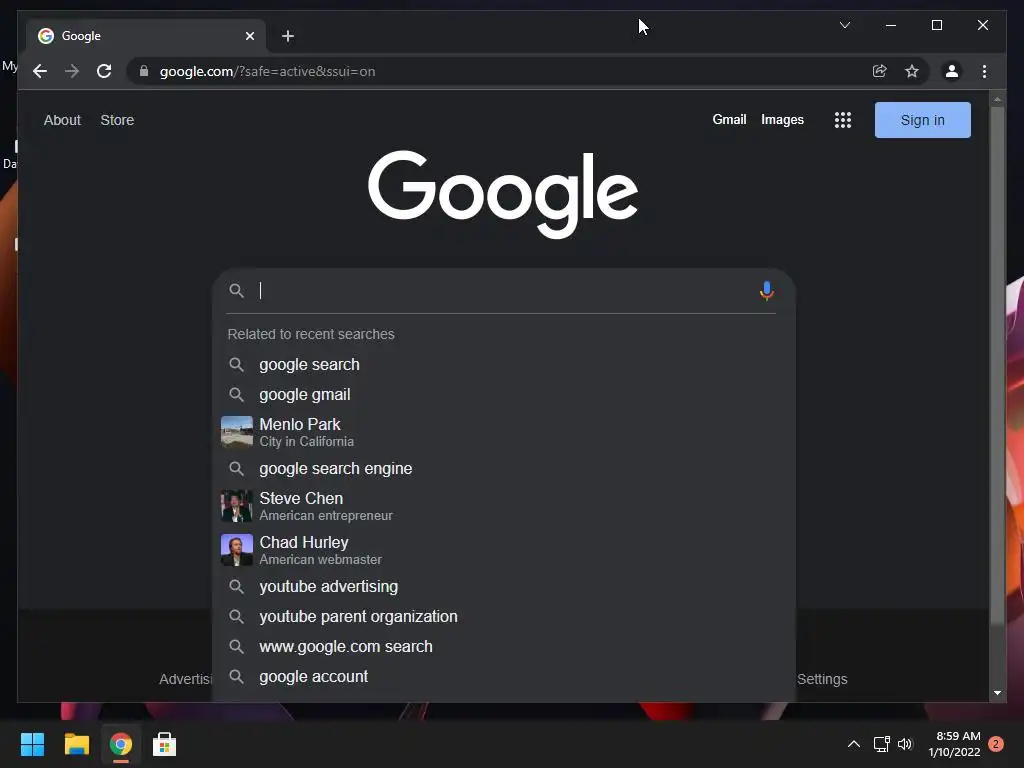This screenshot has height=768, width=1024.
Task: Click the Sign in button
Action: pos(922,120)
